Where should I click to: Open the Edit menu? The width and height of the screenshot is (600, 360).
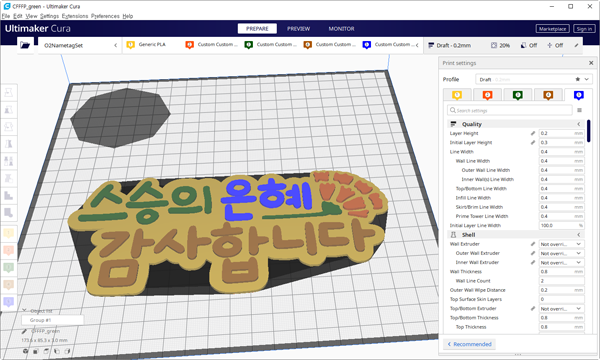point(18,16)
